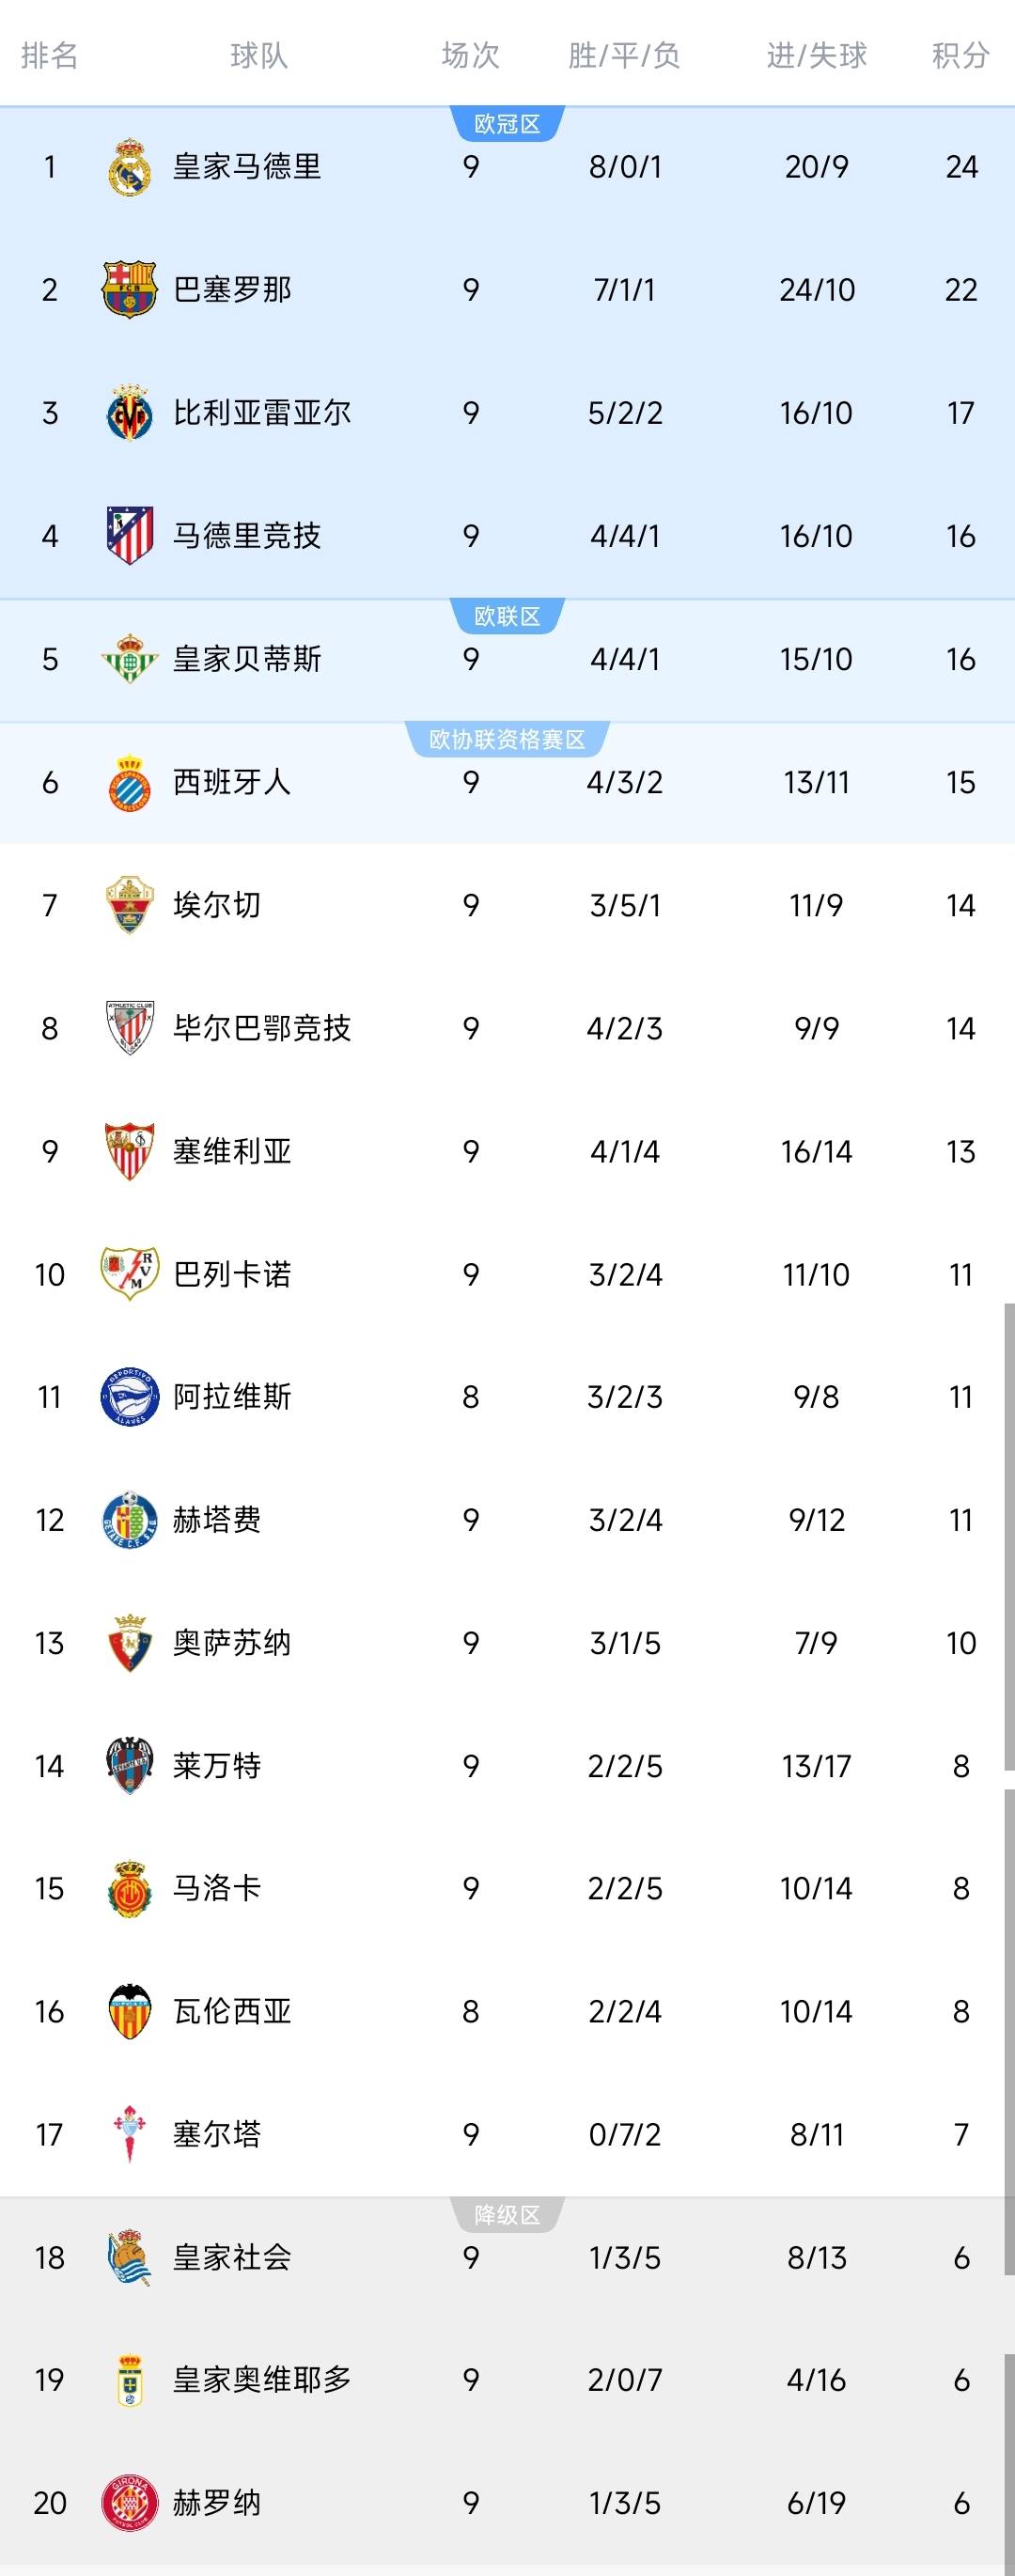The height and width of the screenshot is (2576, 1015).
Task: Open team name 皇家马德里
Action: (x=247, y=167)
